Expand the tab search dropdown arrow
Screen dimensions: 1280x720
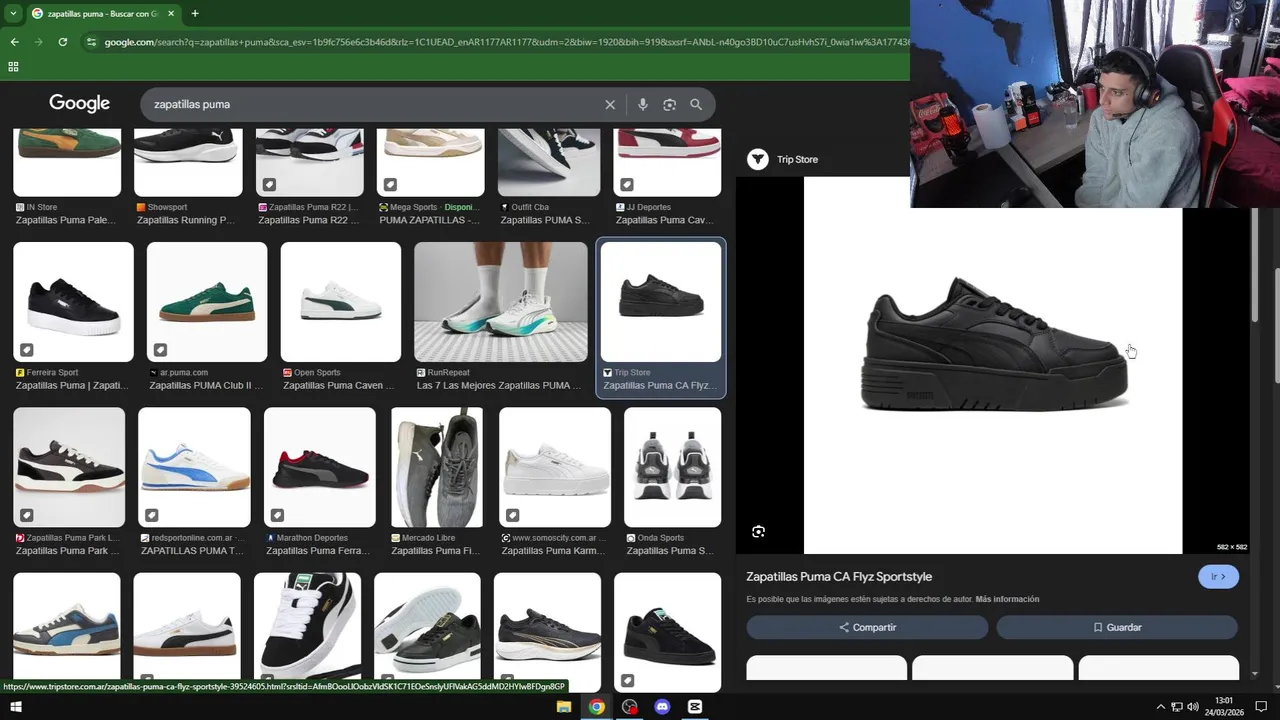pyautogui.click(x=12, y=13)
